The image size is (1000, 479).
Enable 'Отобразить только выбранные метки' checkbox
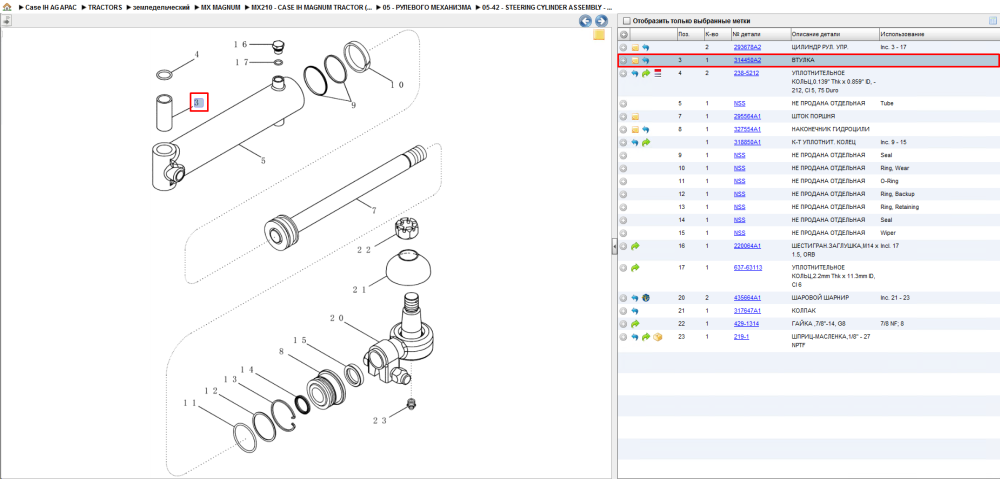(x=627, y=20)
